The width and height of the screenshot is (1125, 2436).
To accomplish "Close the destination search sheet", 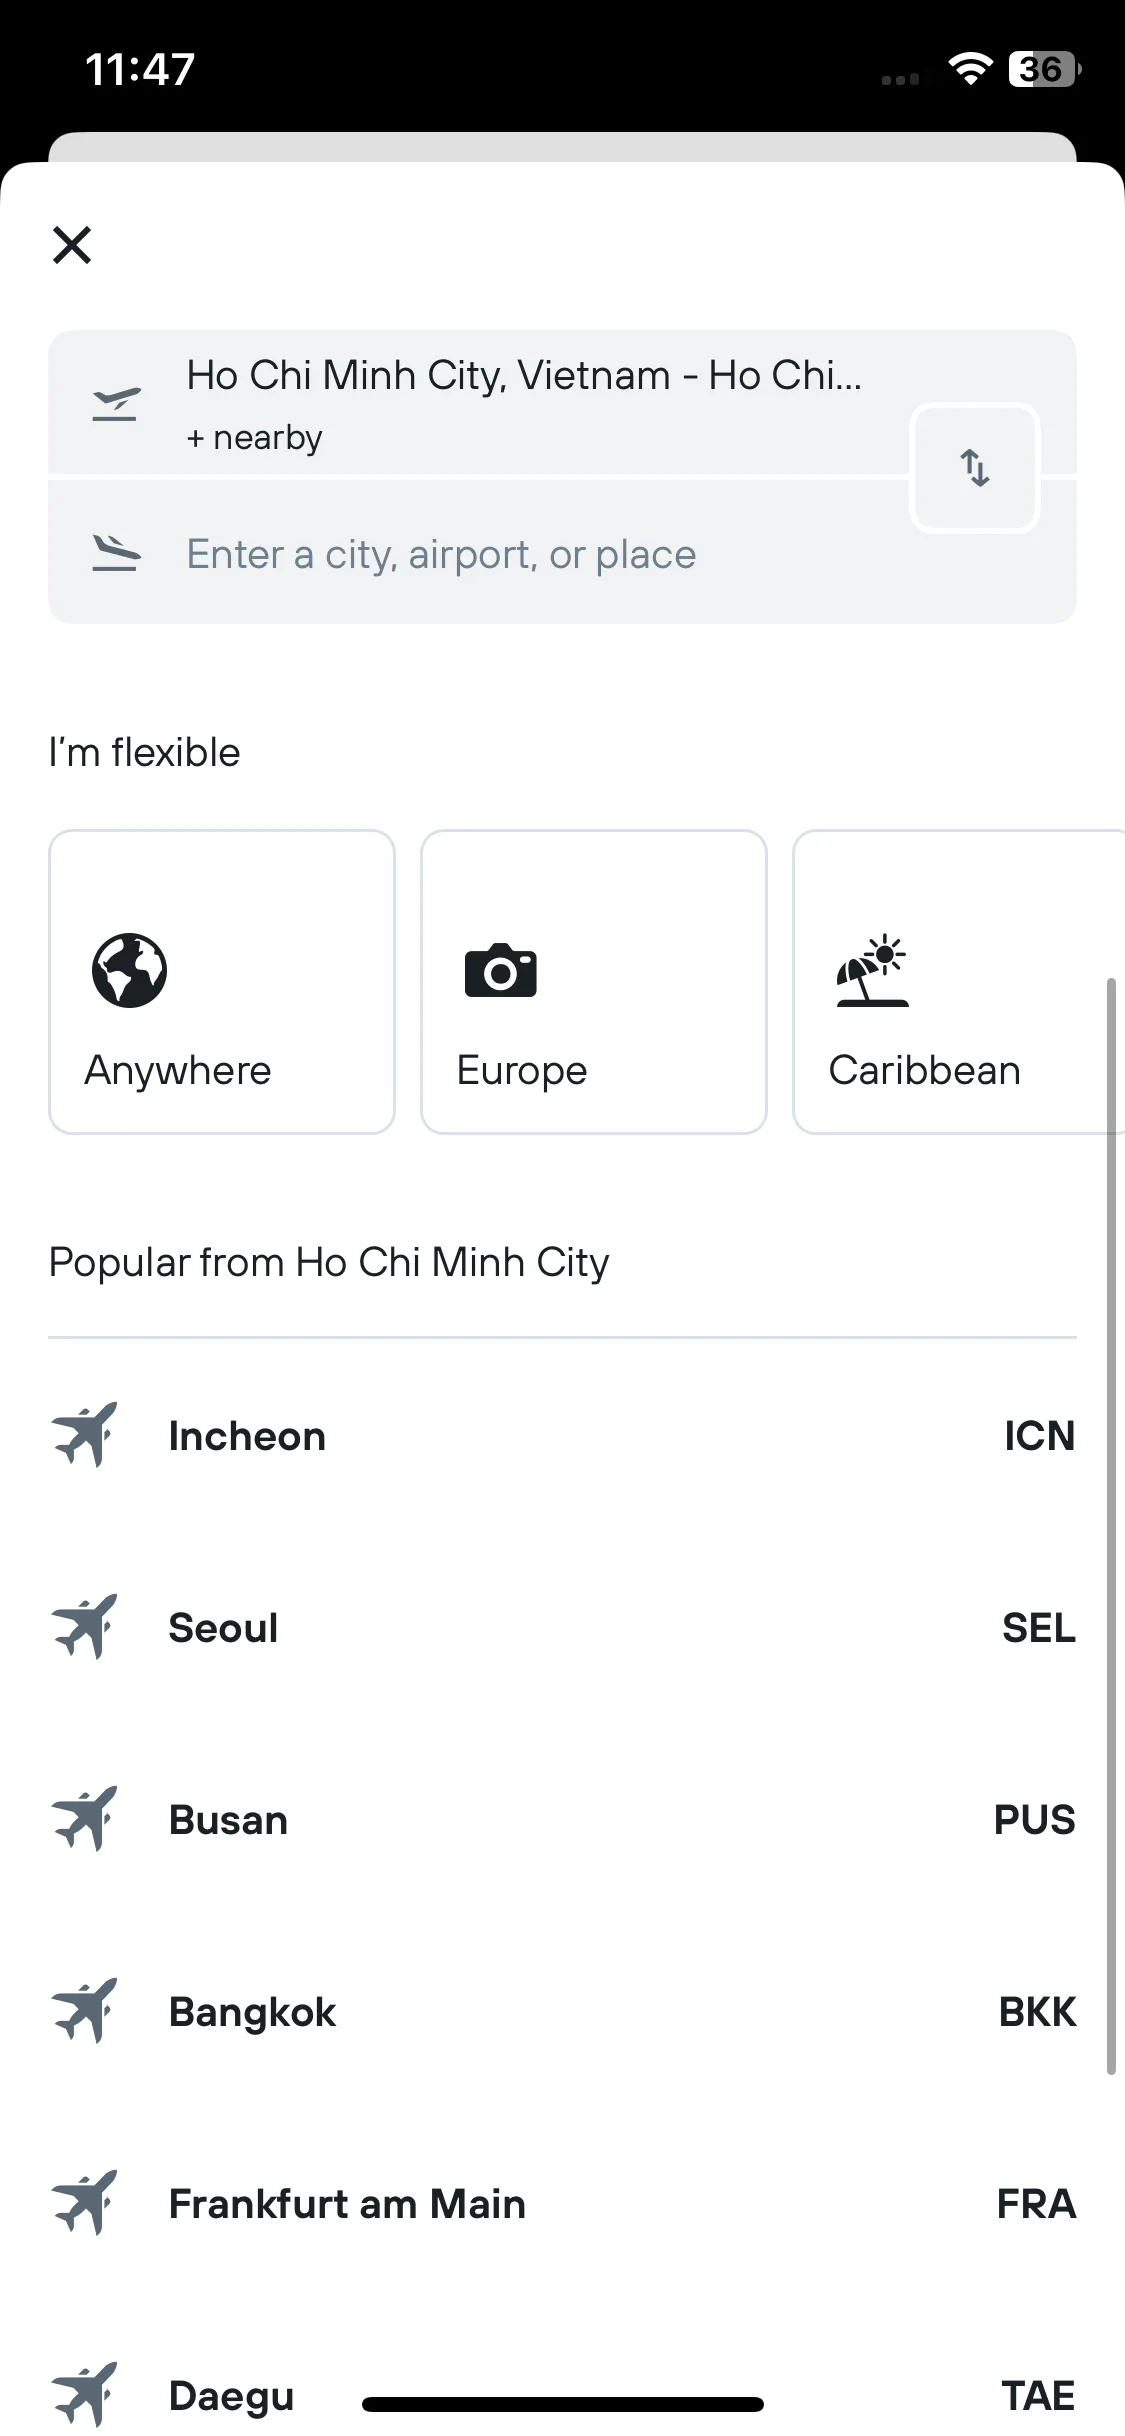I will pos(72,245).
